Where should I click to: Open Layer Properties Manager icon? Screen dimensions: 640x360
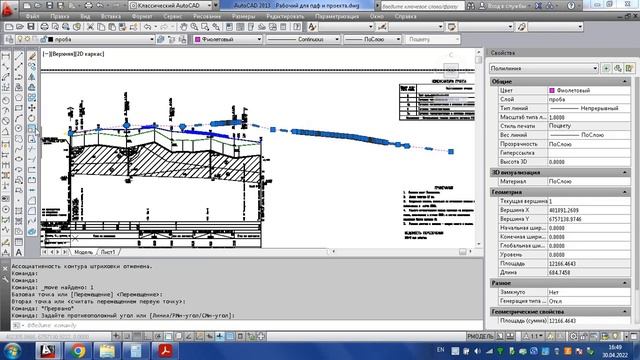click(x=9, y=39)
